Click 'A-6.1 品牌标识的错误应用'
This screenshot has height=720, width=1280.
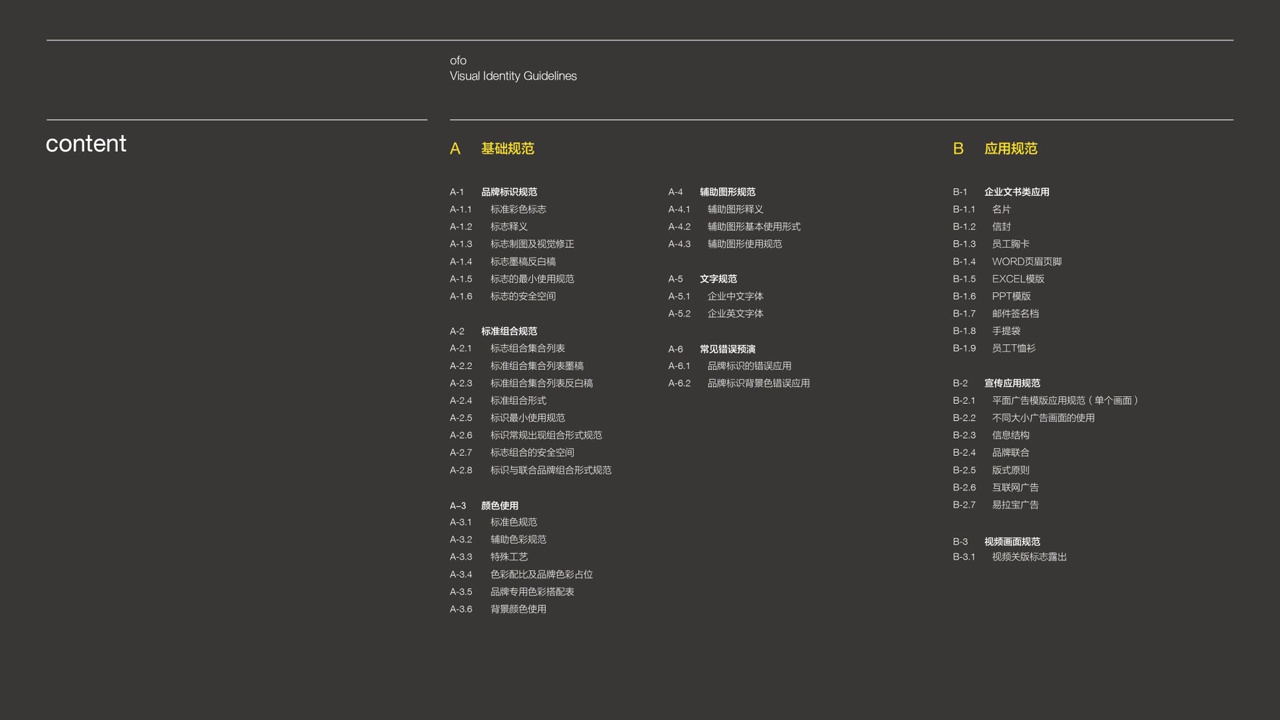730,366
